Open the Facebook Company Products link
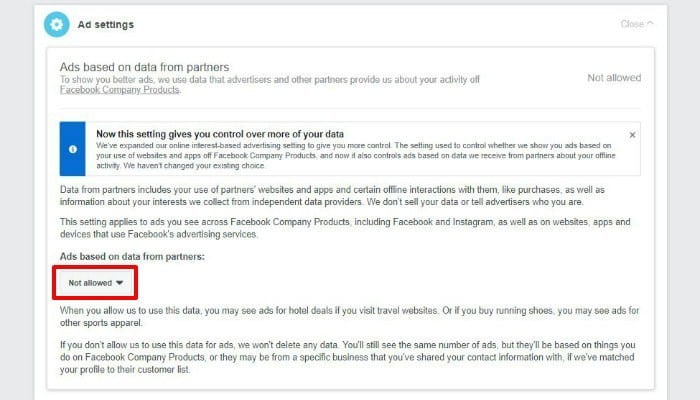This screenshot has width=700, height=400. 120,90
